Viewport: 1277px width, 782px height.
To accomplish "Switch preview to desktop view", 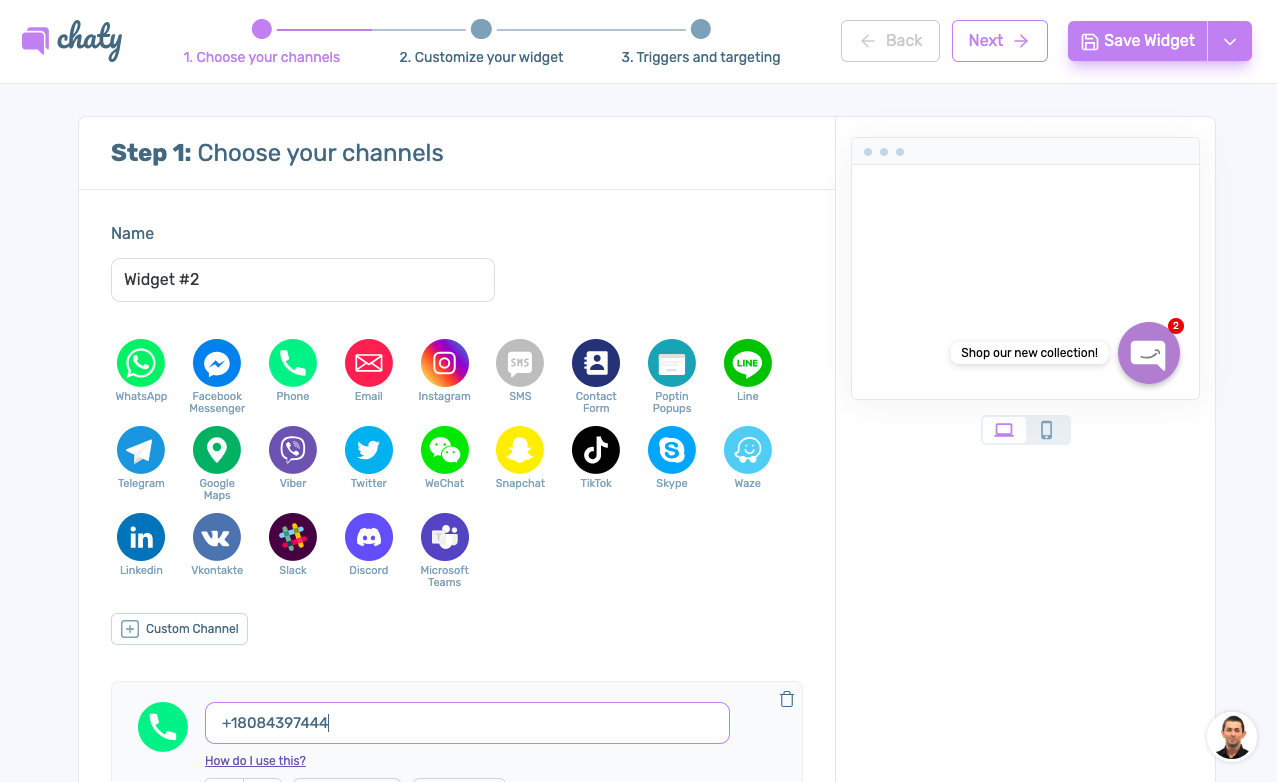I will coord(1004,430).
